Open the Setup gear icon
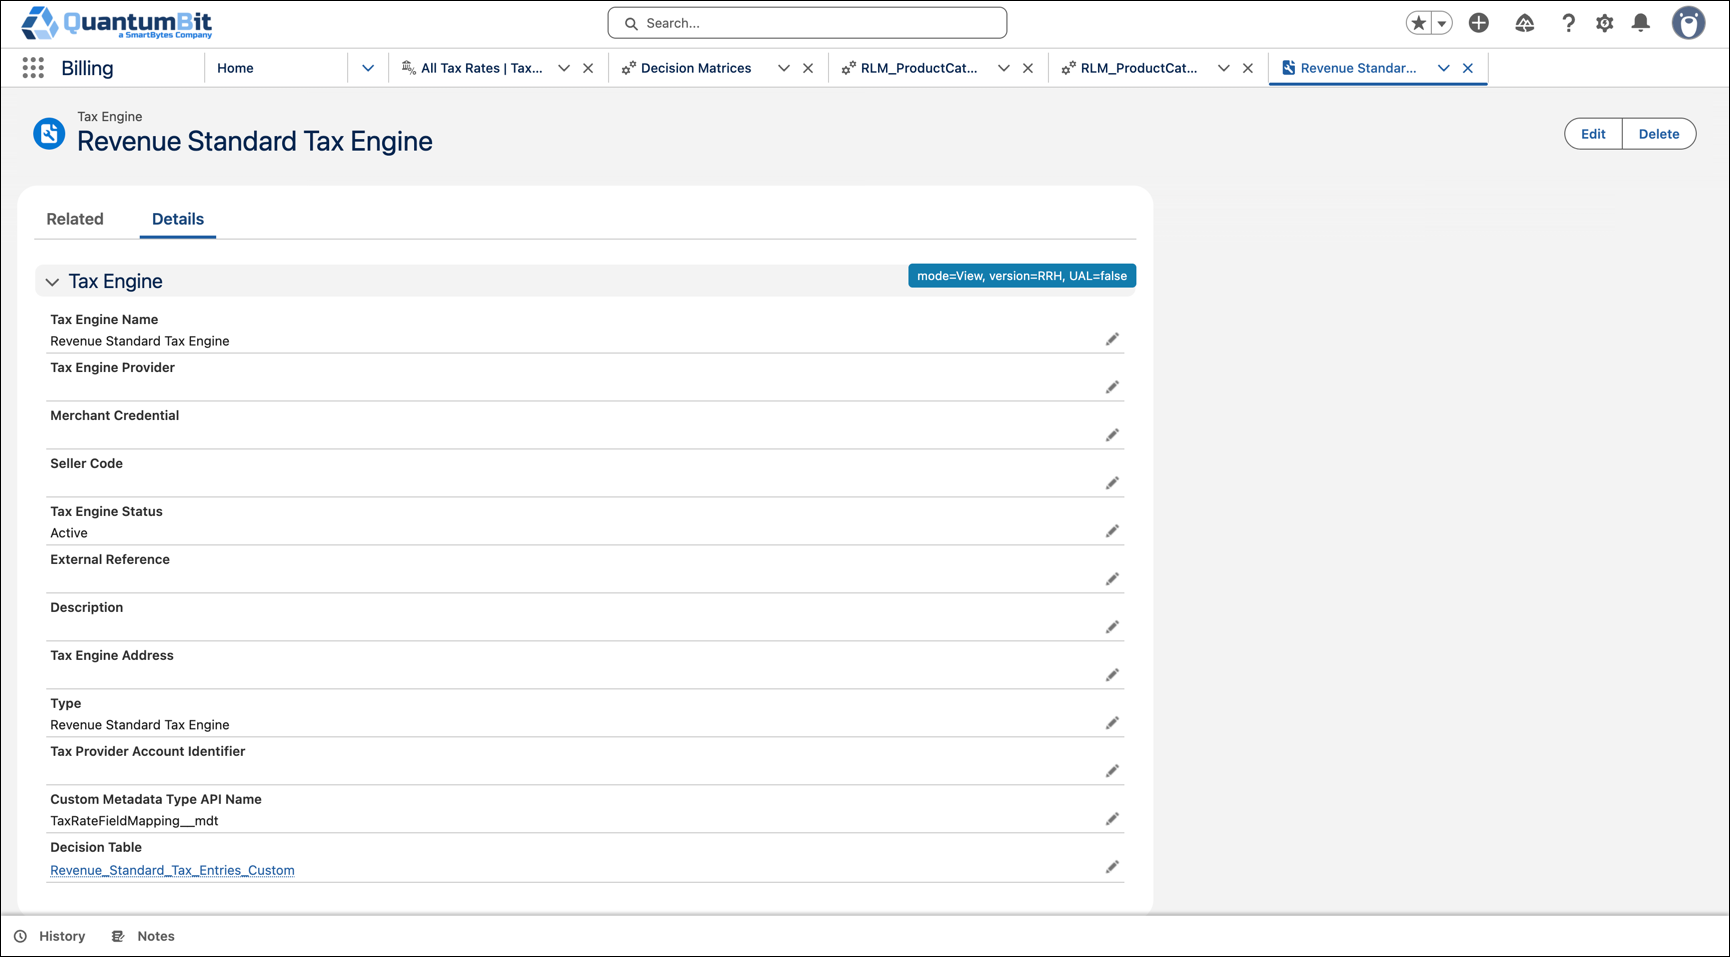The image size is (1730, 957). [1605, 23]
